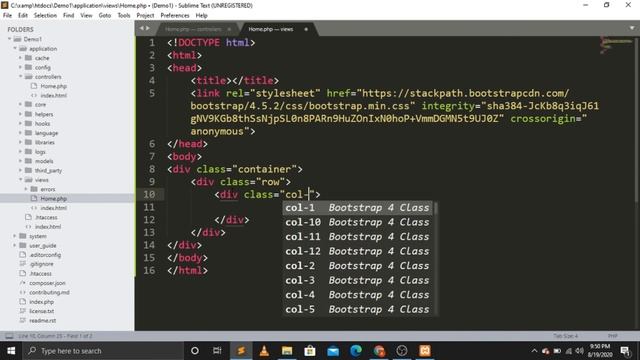Choose col-5 autocomplete suggestion
This screenshot has height=360, width=640.
coord(358,310)
